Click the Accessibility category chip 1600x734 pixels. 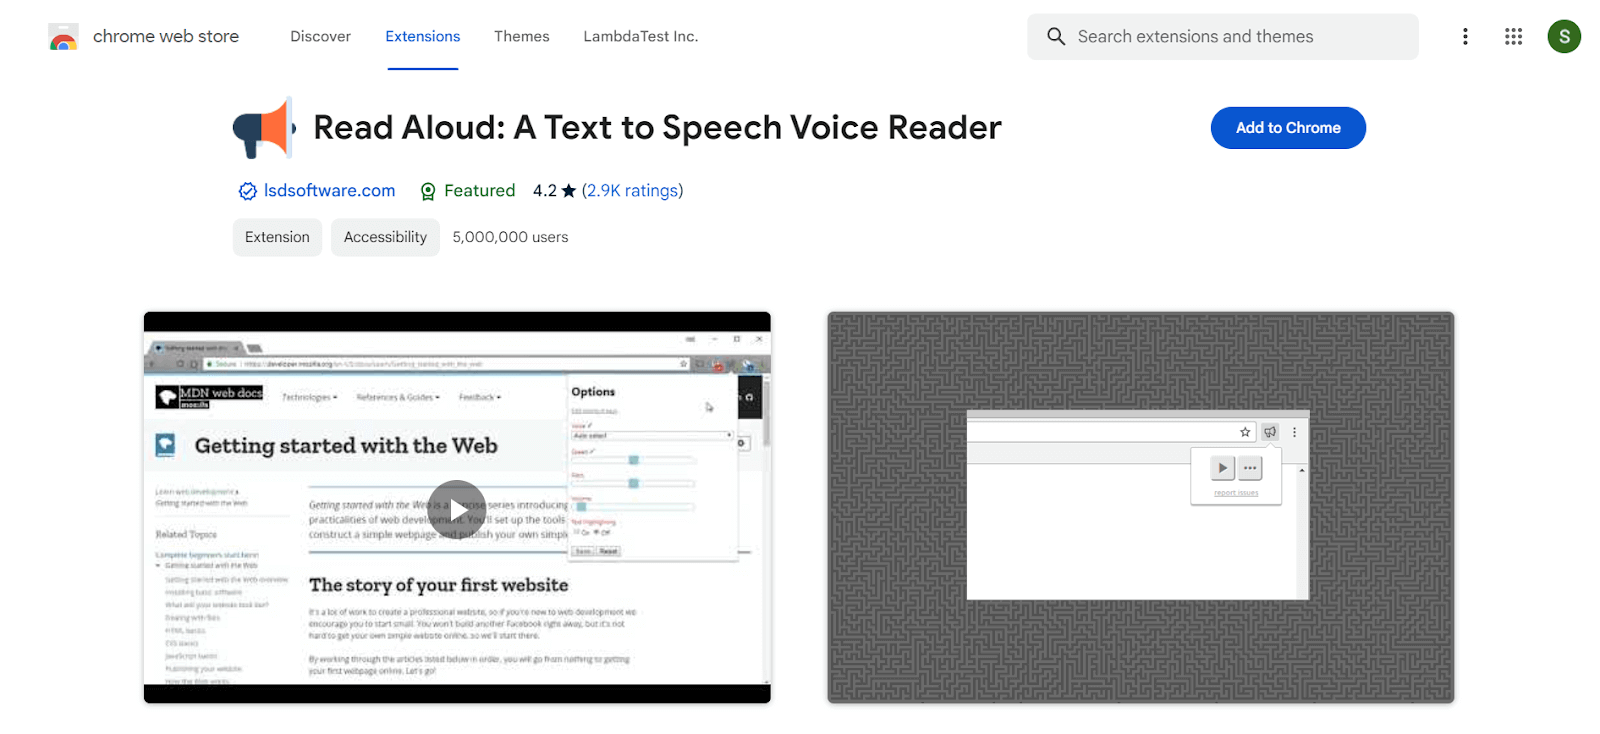385,237
